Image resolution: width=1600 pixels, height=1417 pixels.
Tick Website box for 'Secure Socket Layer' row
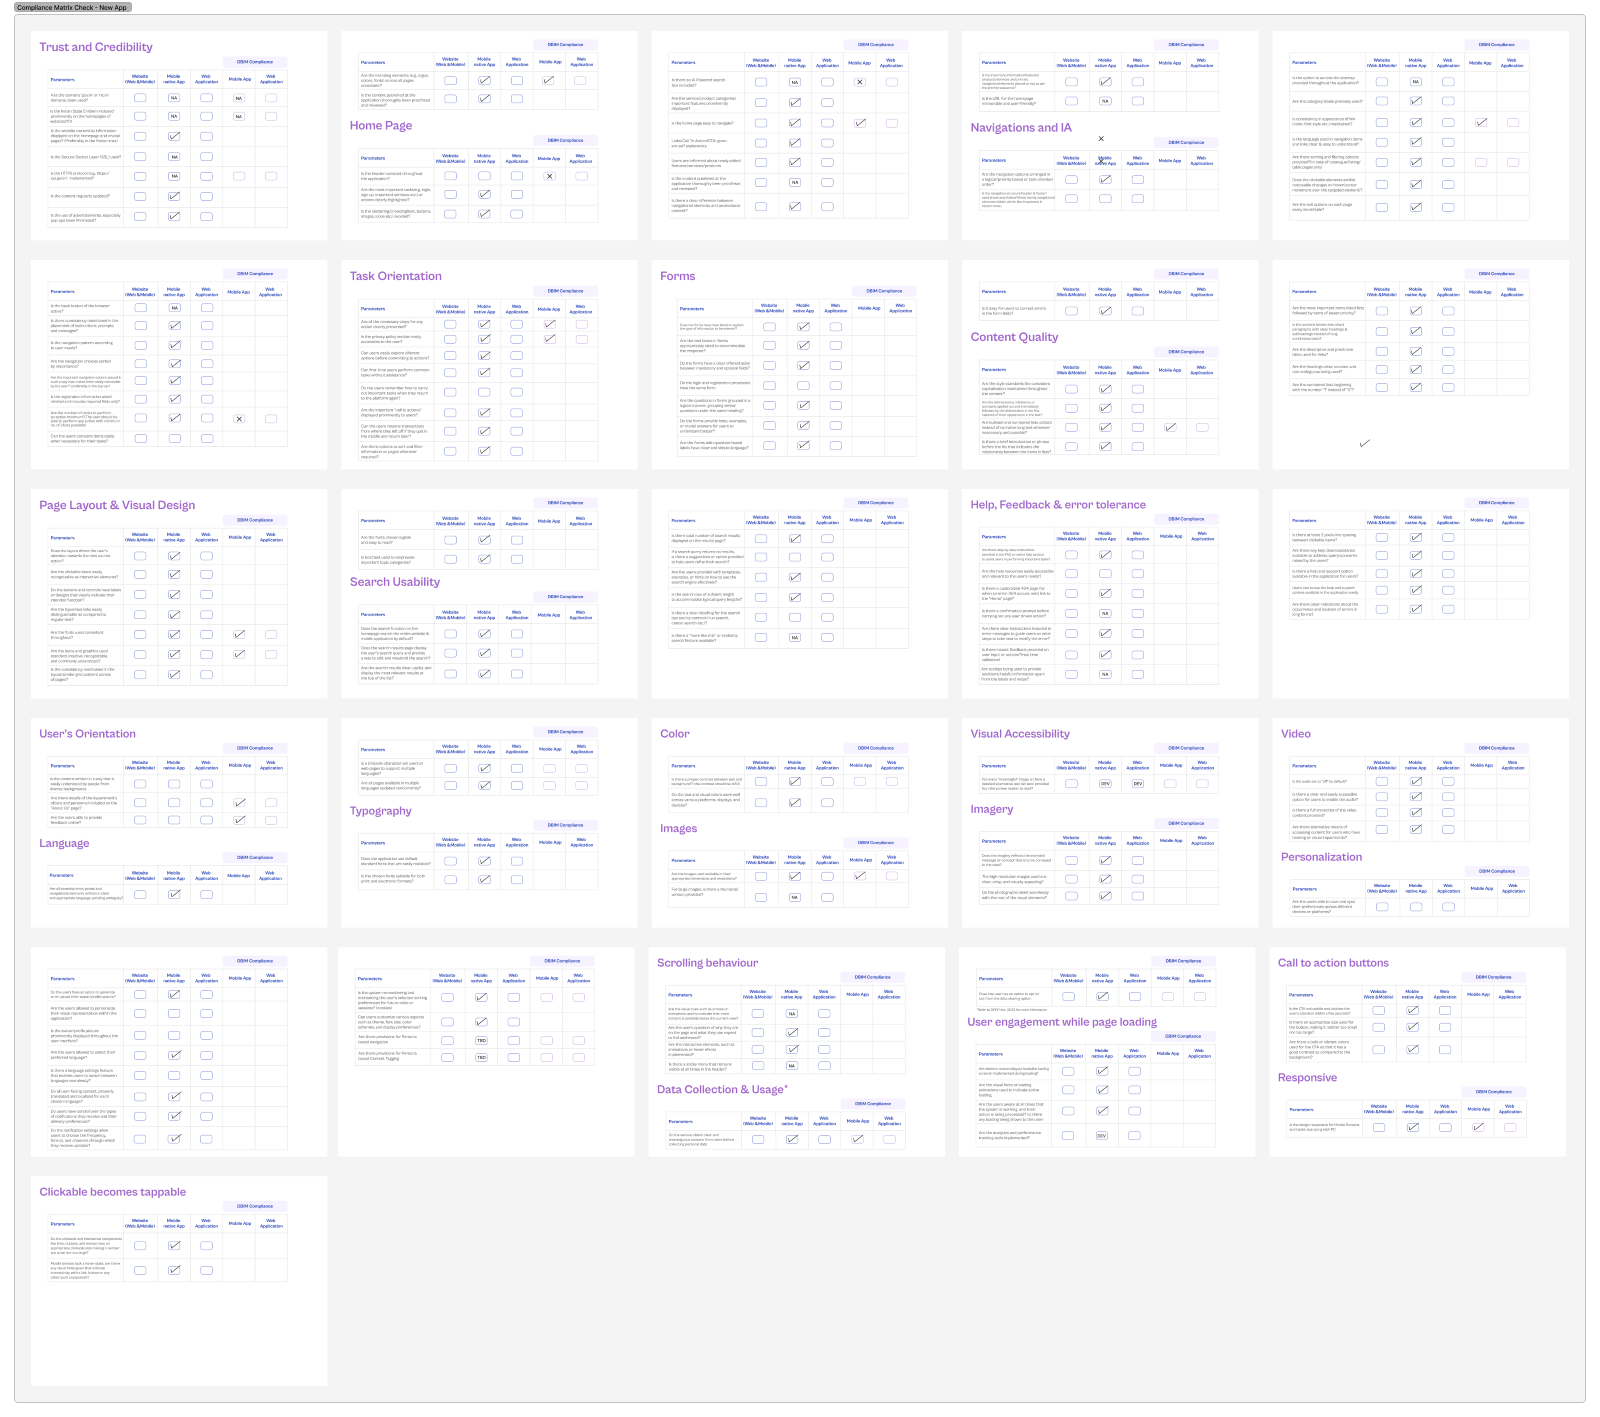[140, 157]
